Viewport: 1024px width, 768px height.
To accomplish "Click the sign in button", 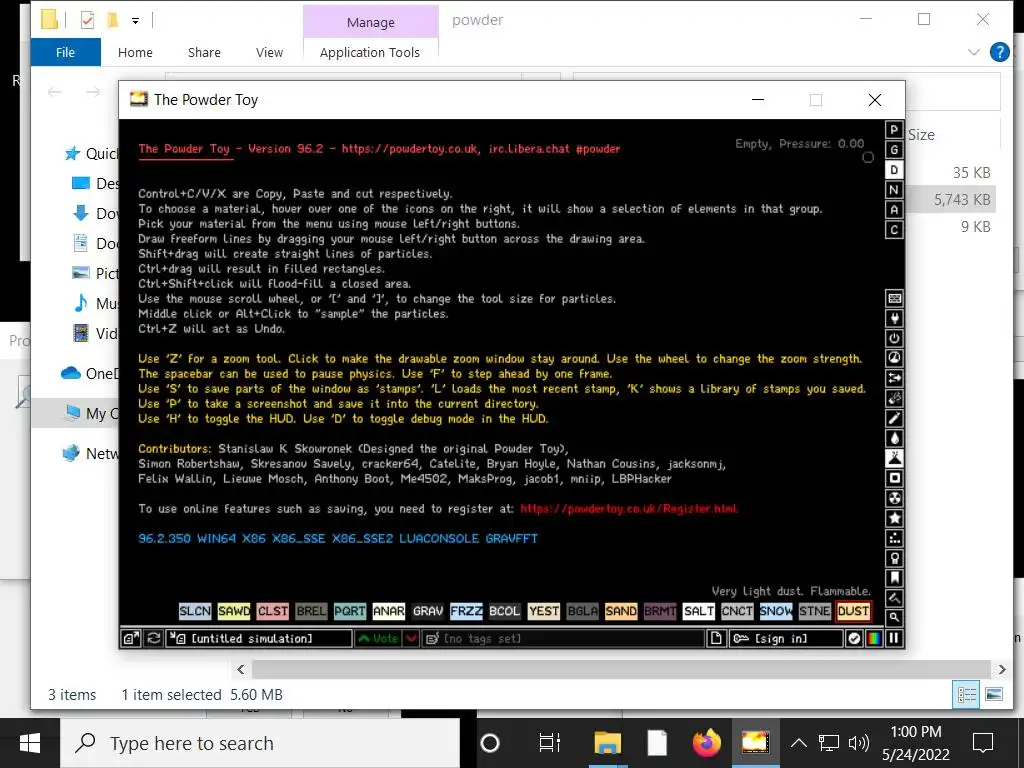I will point(786,638).
